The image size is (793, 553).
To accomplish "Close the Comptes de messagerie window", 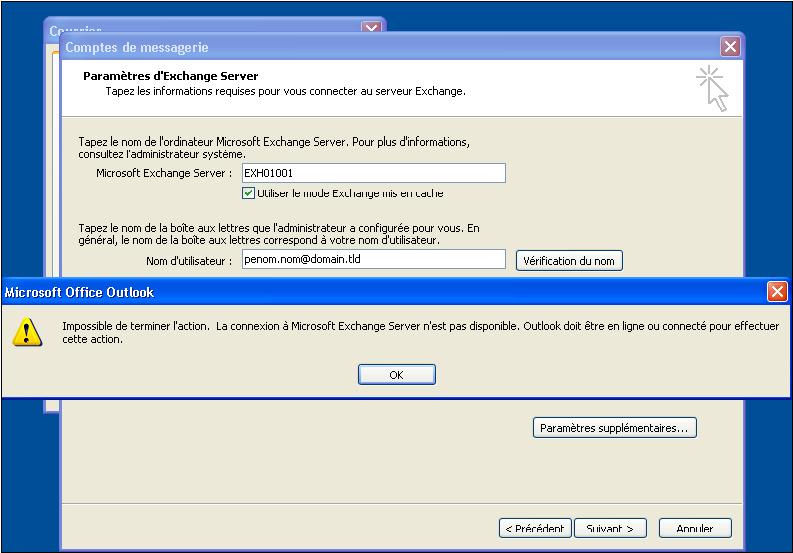I will [730, 47].
